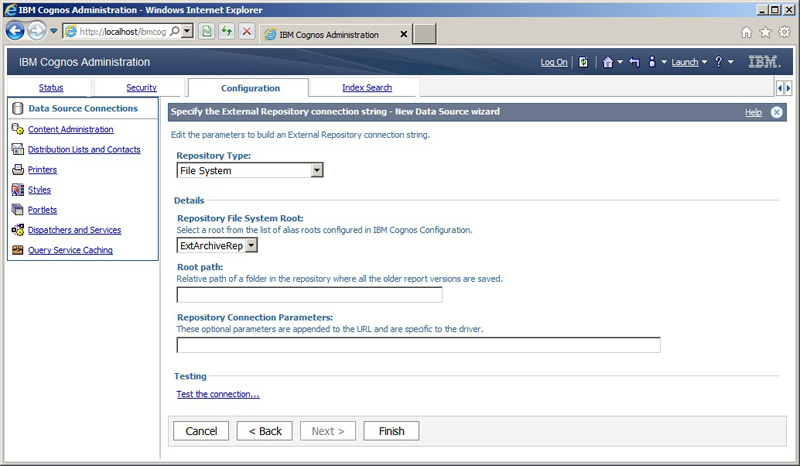
Task: Click the address bar search magnifier icon
Action: pyautogui.click(x=174, y=31)
